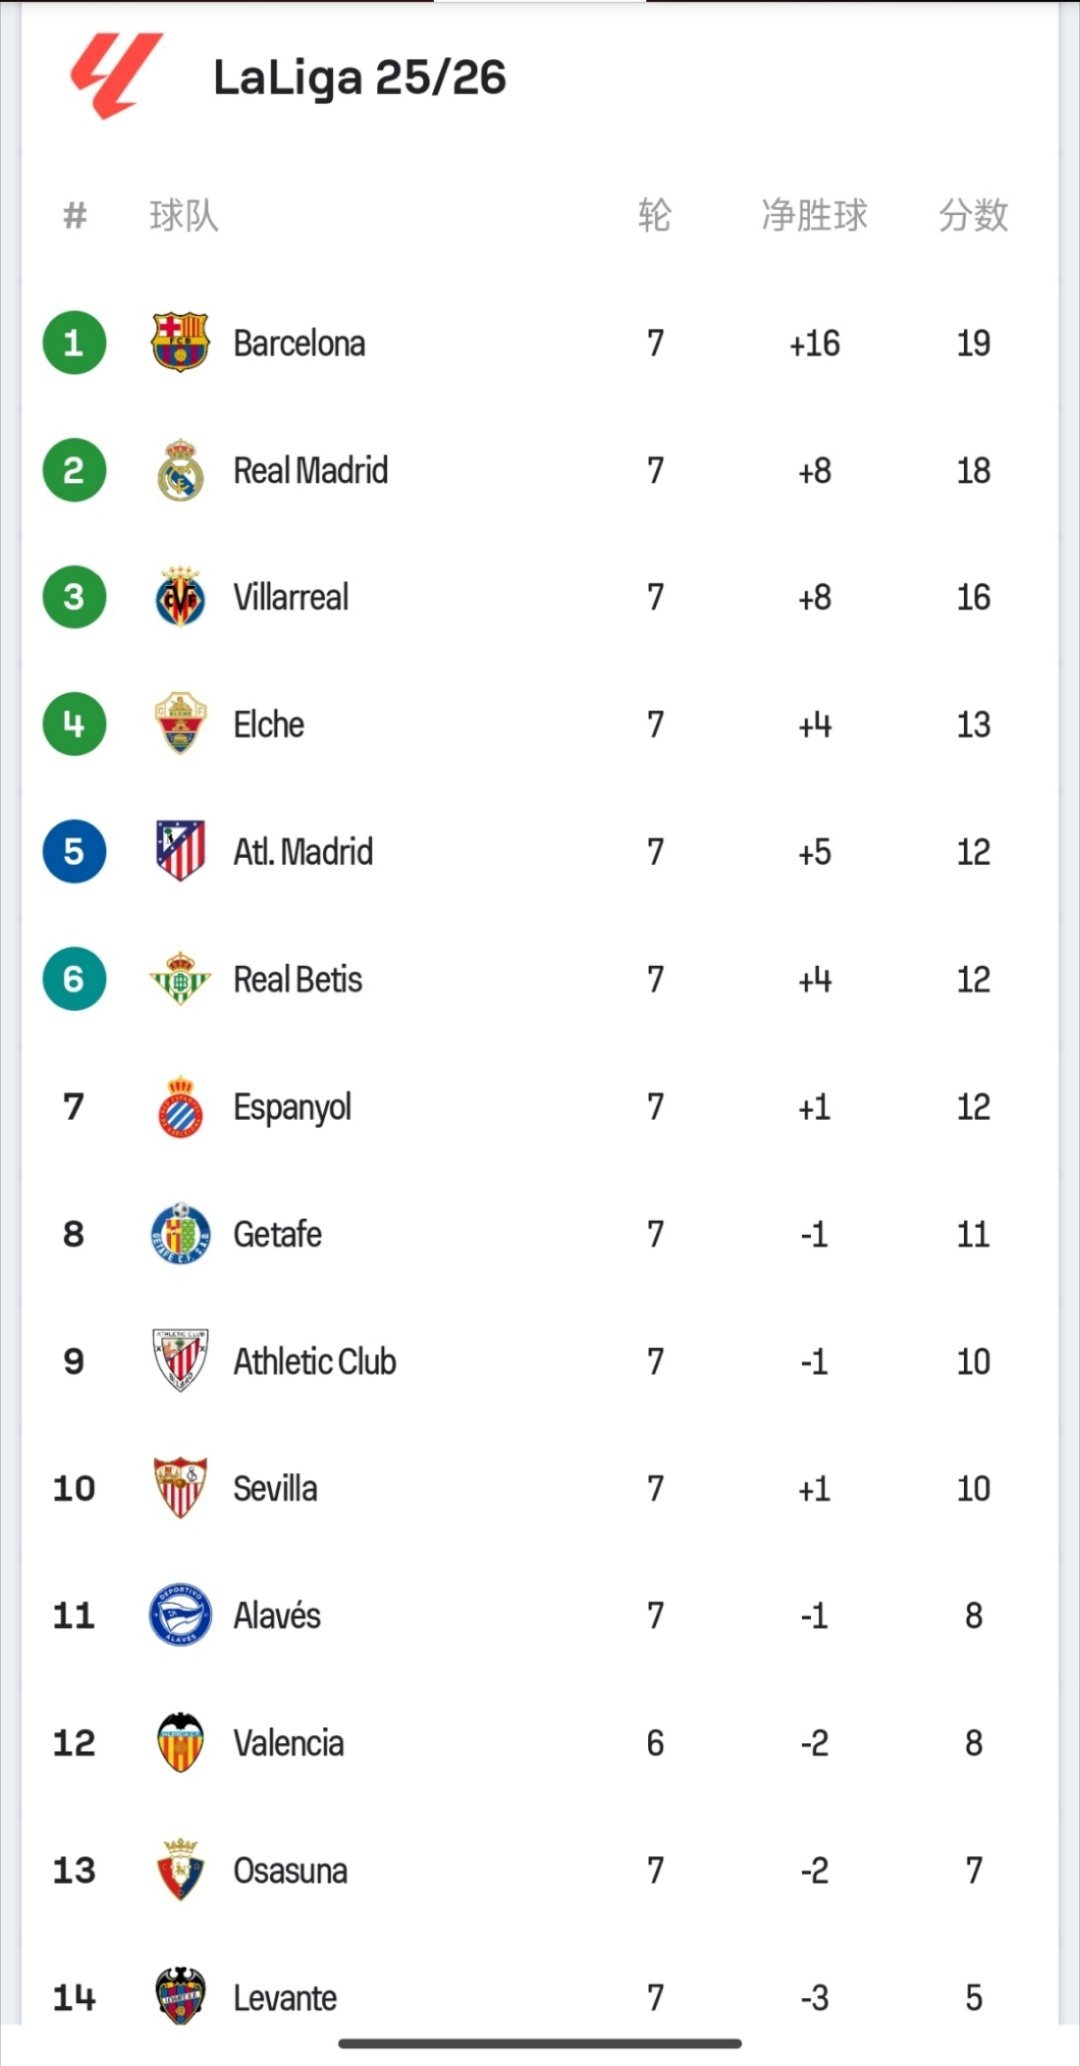1080x2066 pixels.
Task: Select the Levante team row
Action: [x=540, y=1997]
